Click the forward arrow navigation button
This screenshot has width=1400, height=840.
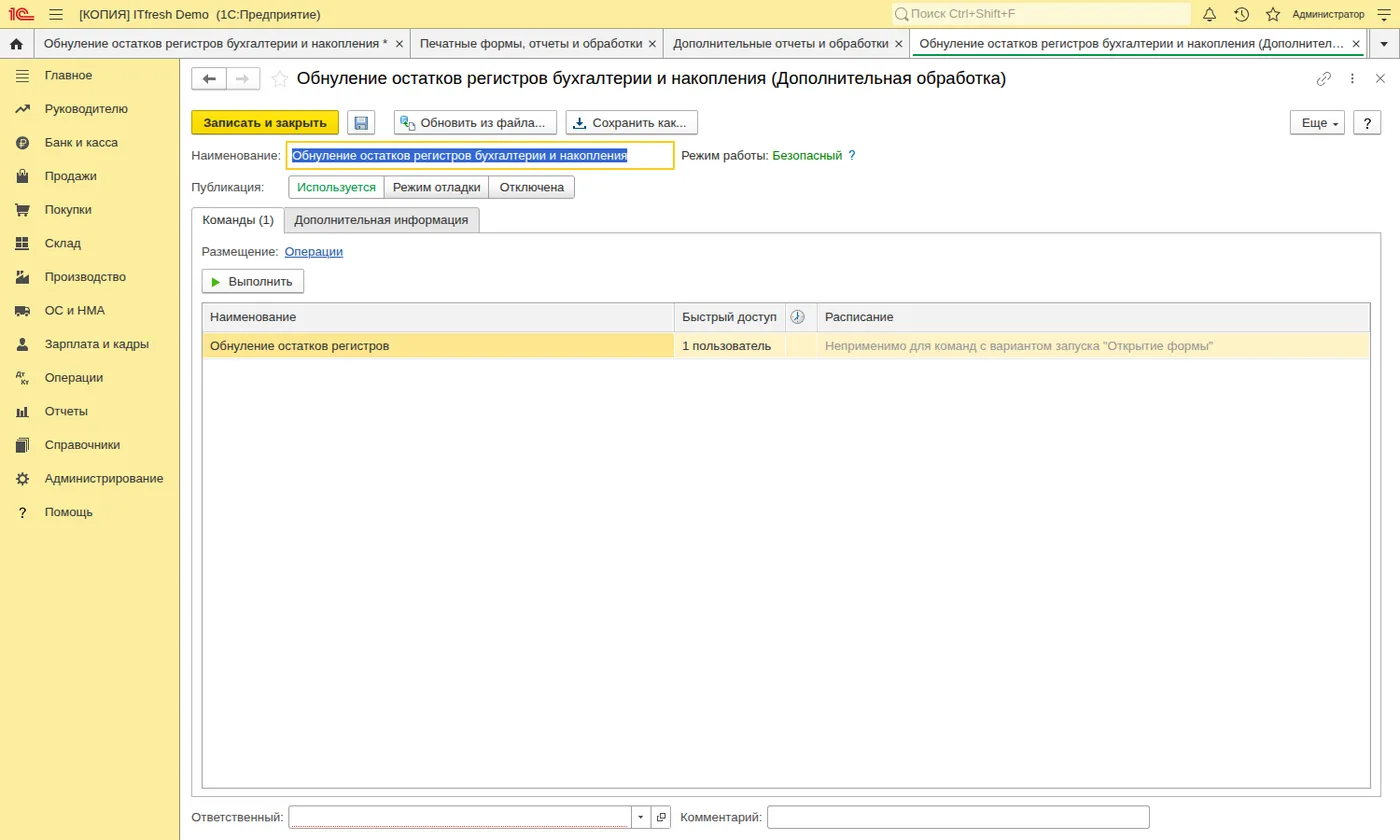[243, 79]
